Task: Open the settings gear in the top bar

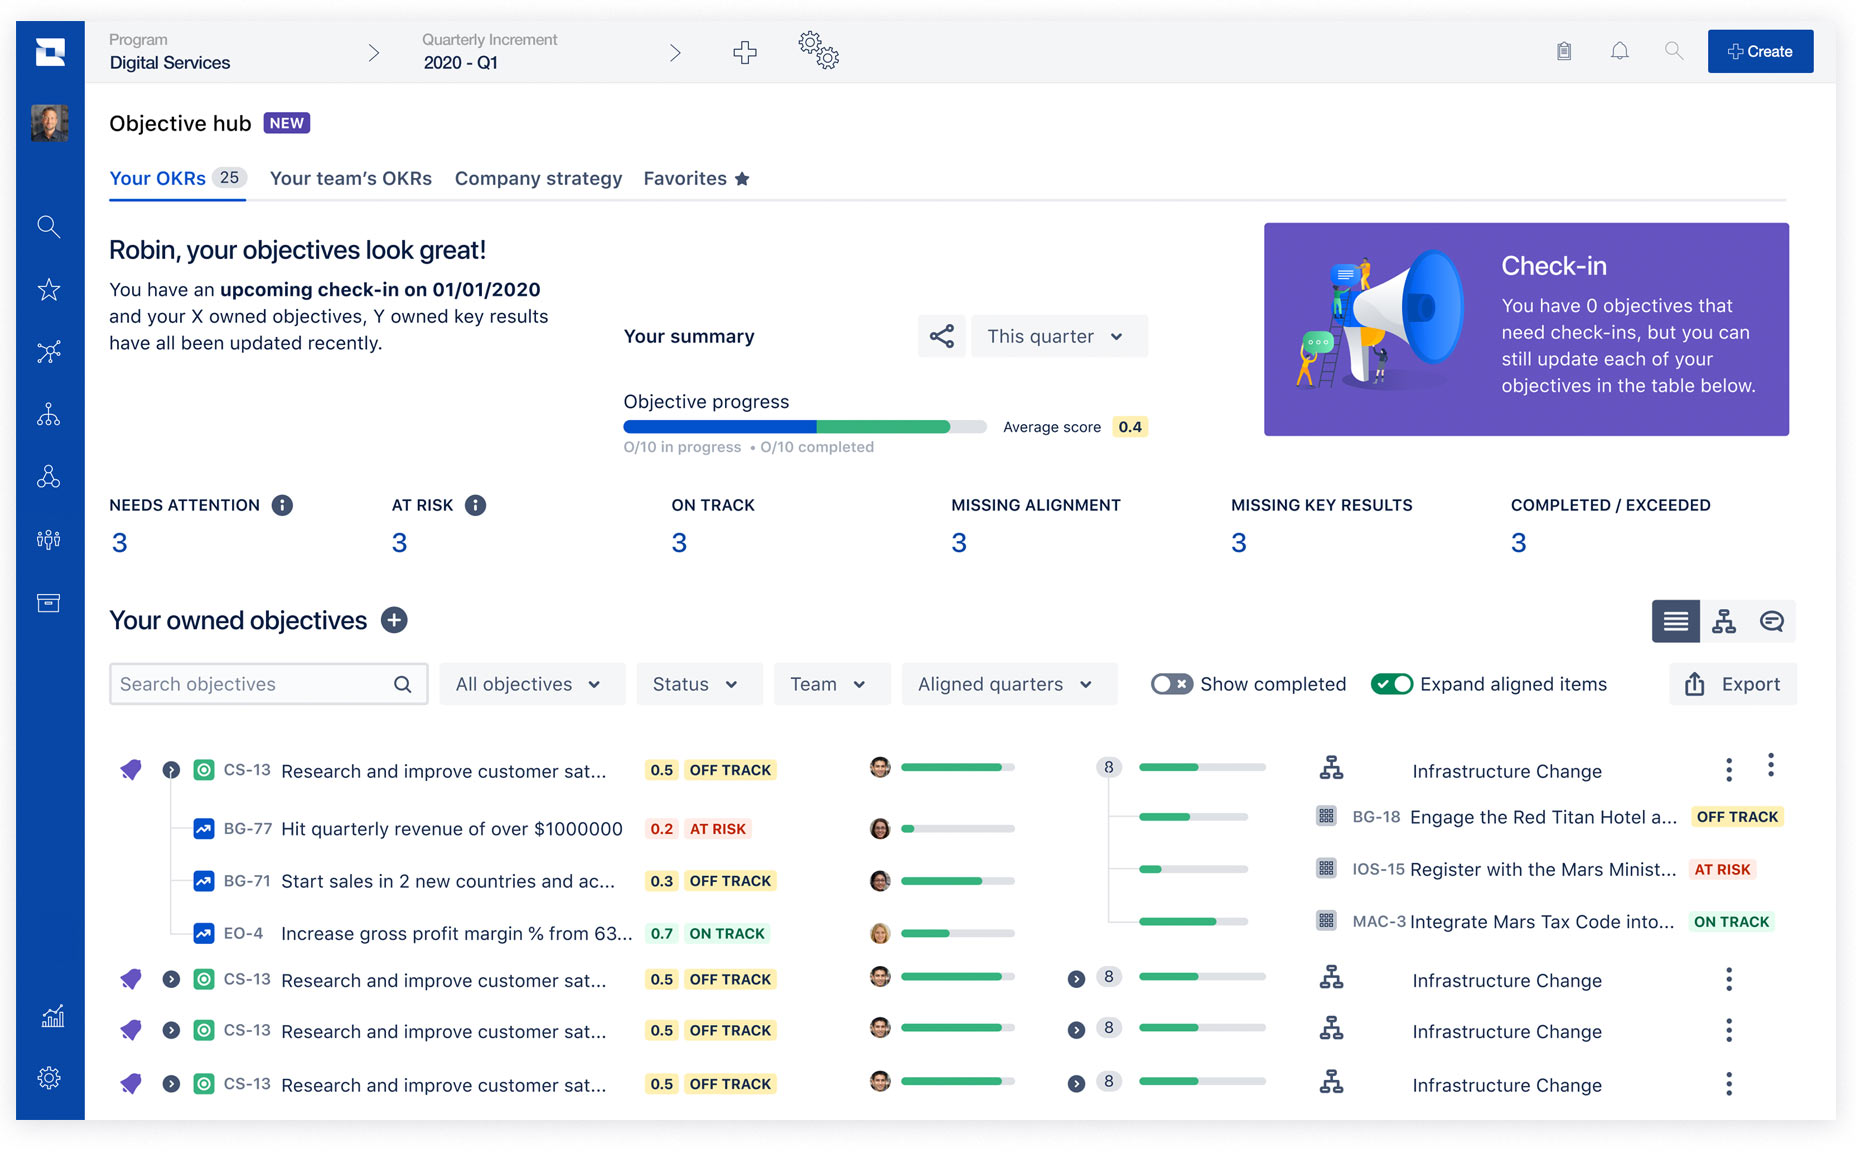Action: (818, 51)
